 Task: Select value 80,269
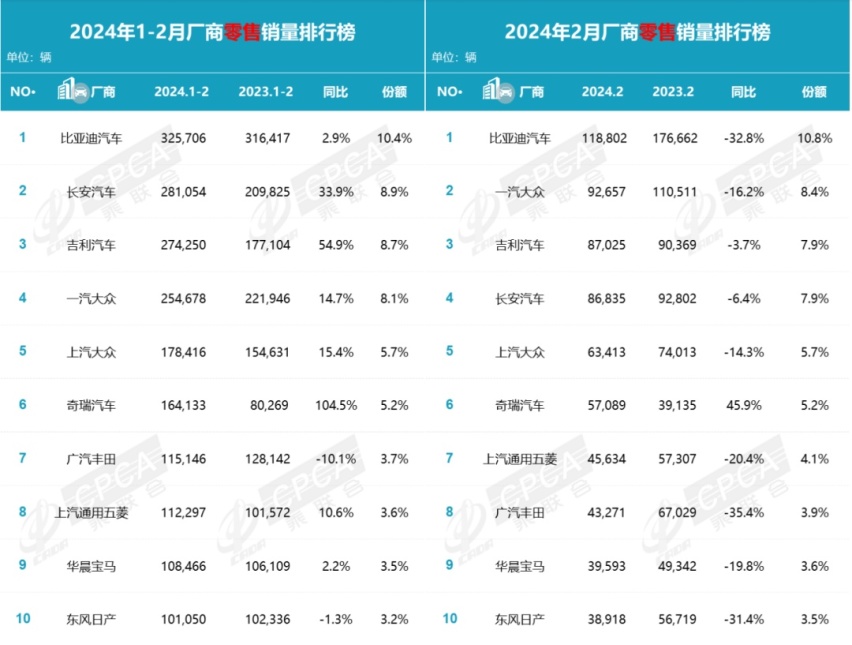[x=269, y=405]
